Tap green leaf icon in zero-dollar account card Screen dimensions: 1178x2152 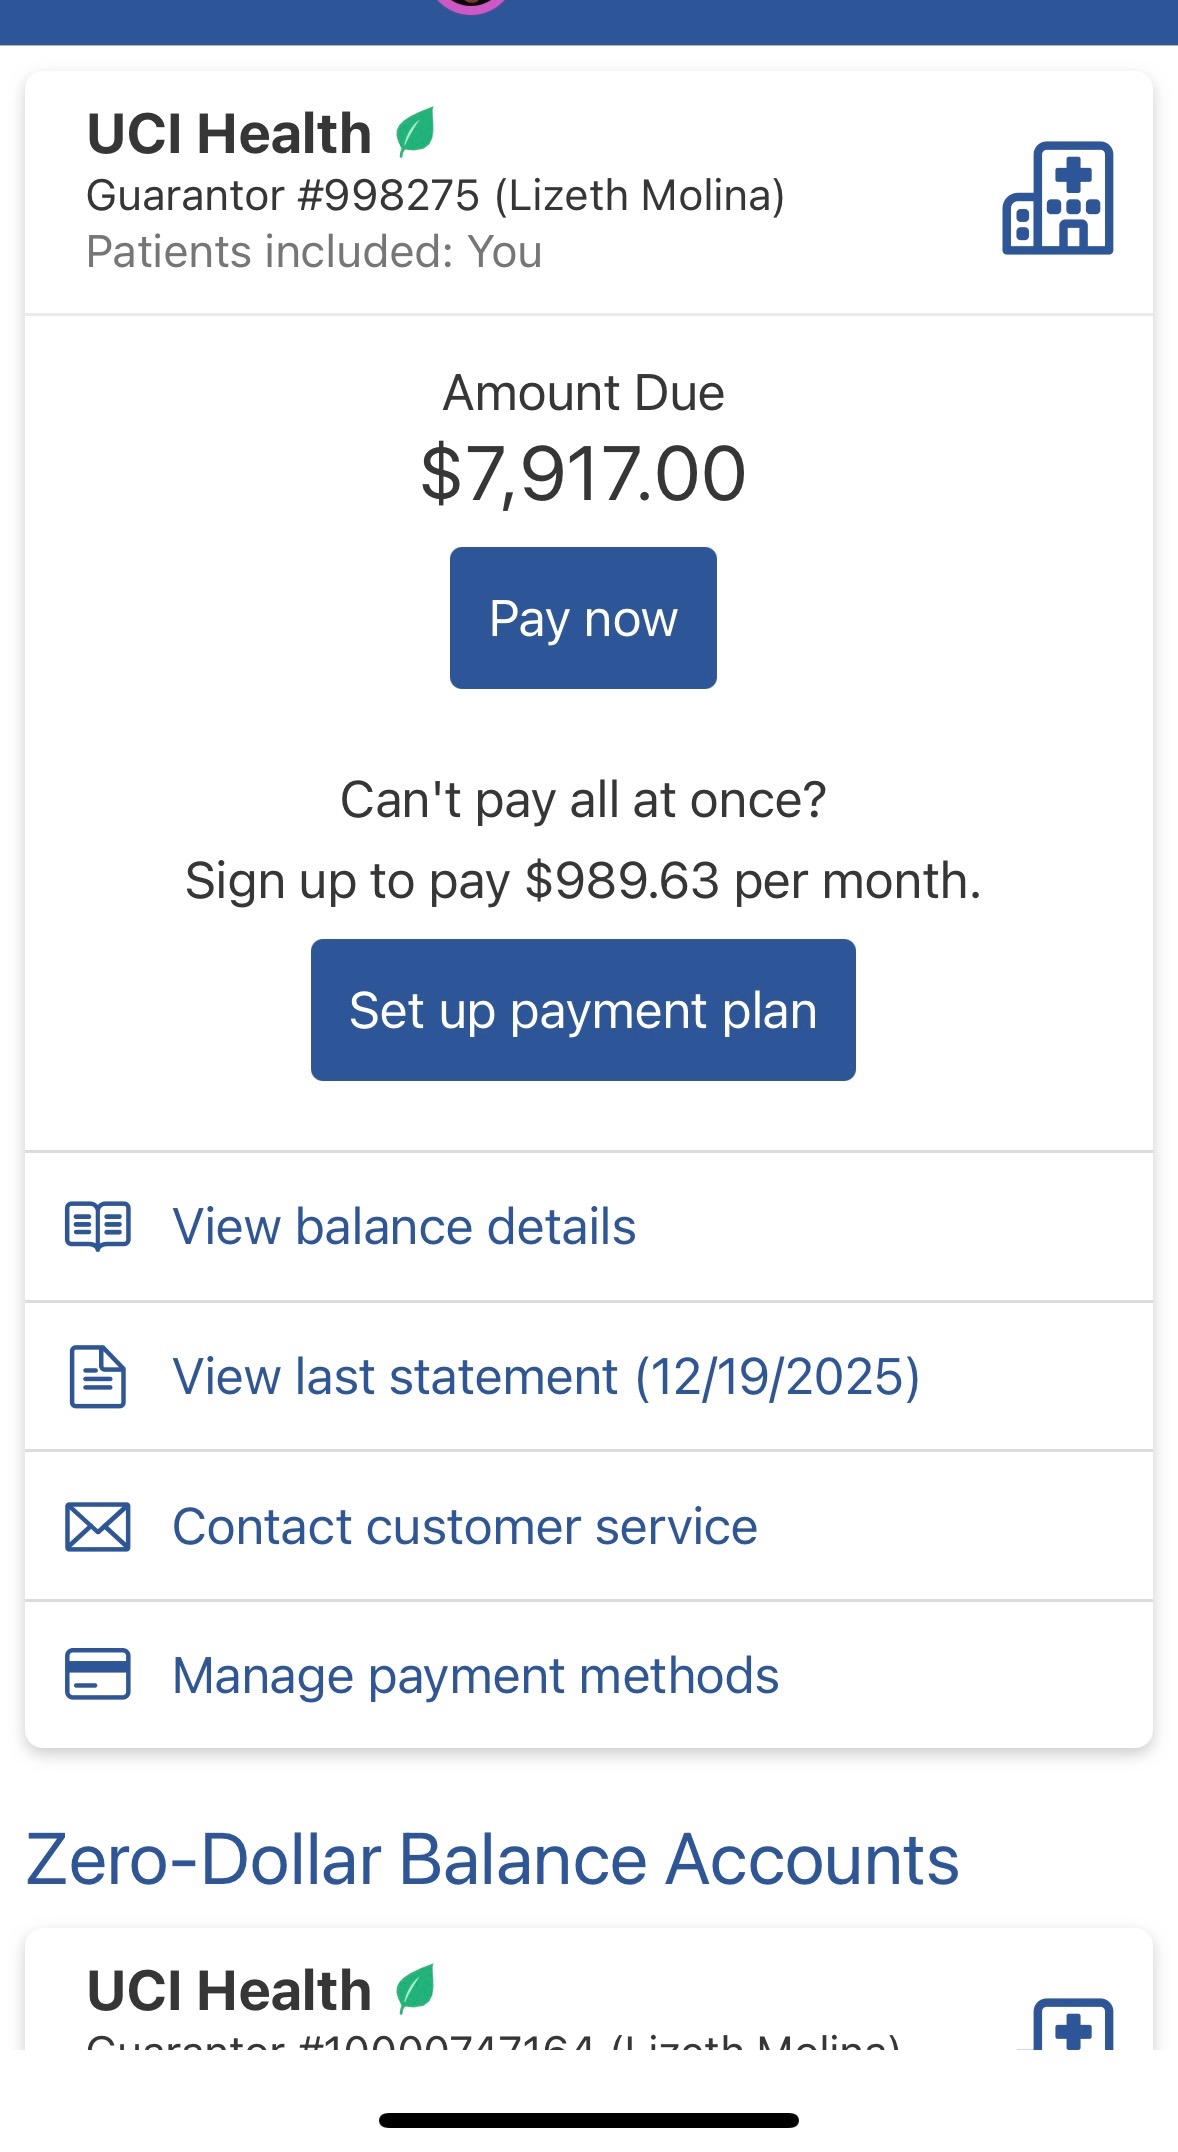pyautogui.click(x=415, y=1988)
